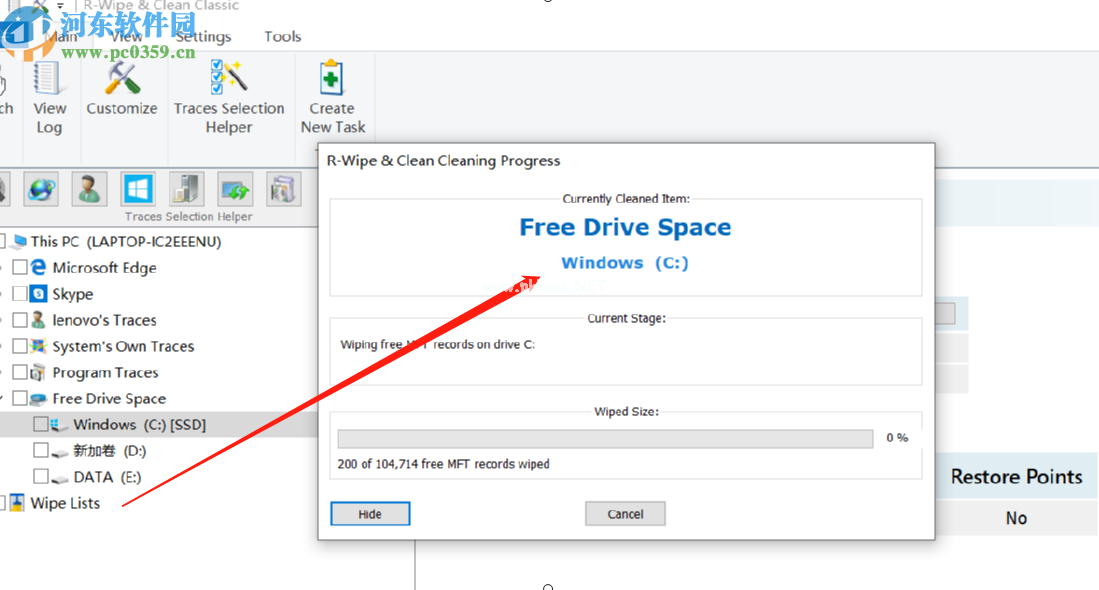Click the Wiped Size progress bar
Screen dimensions: 1099x590
(x=605, y=439)
